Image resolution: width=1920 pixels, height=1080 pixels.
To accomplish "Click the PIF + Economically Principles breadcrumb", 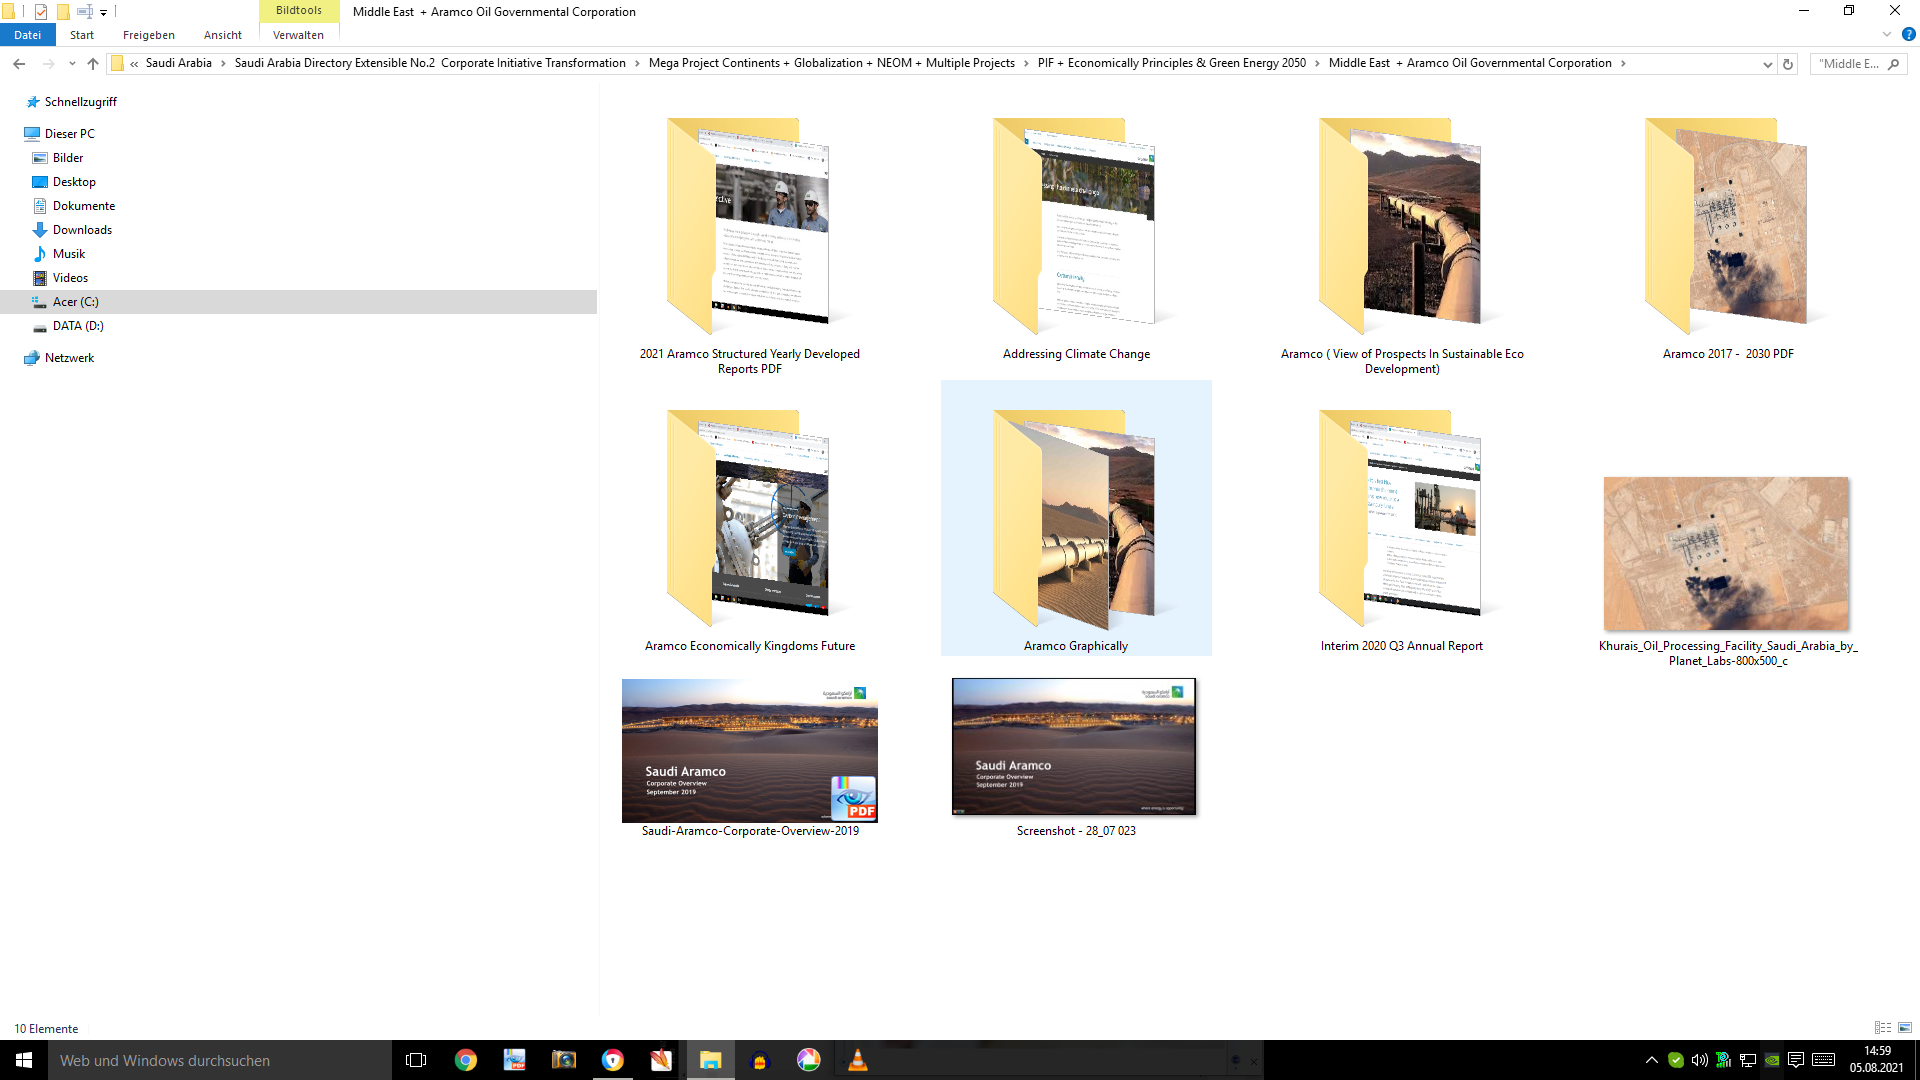I will coord(1172,63).
